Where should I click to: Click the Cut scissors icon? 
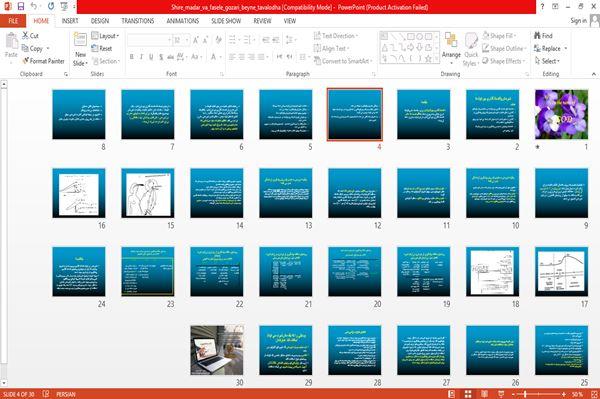click(x=25, y=36)
